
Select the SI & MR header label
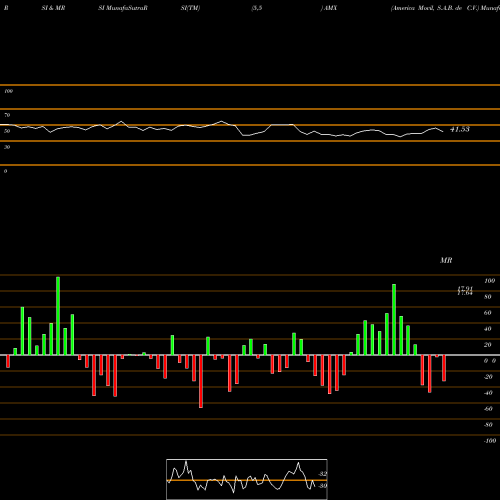53,8
